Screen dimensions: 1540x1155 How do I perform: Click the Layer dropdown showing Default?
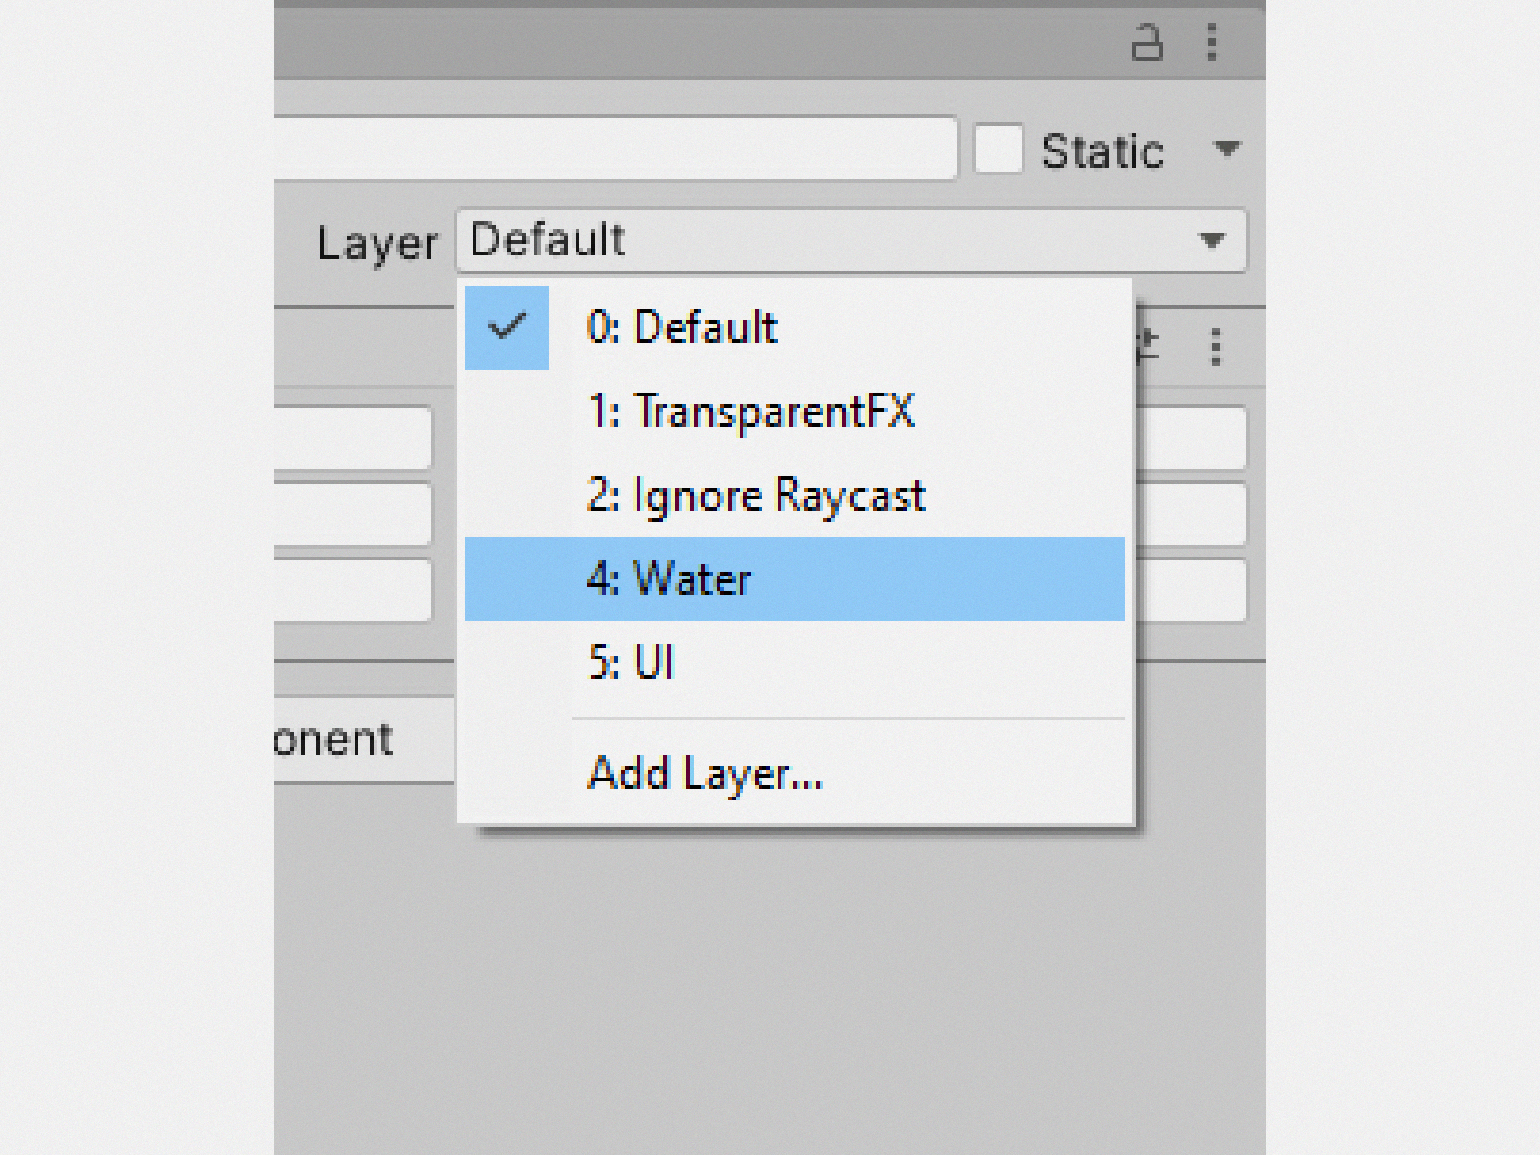[851, 240]
